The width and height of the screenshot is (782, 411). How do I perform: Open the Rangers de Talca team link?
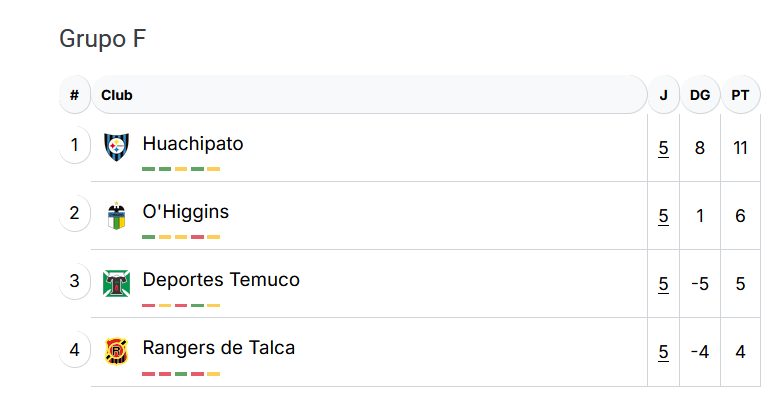pos(218,348)
